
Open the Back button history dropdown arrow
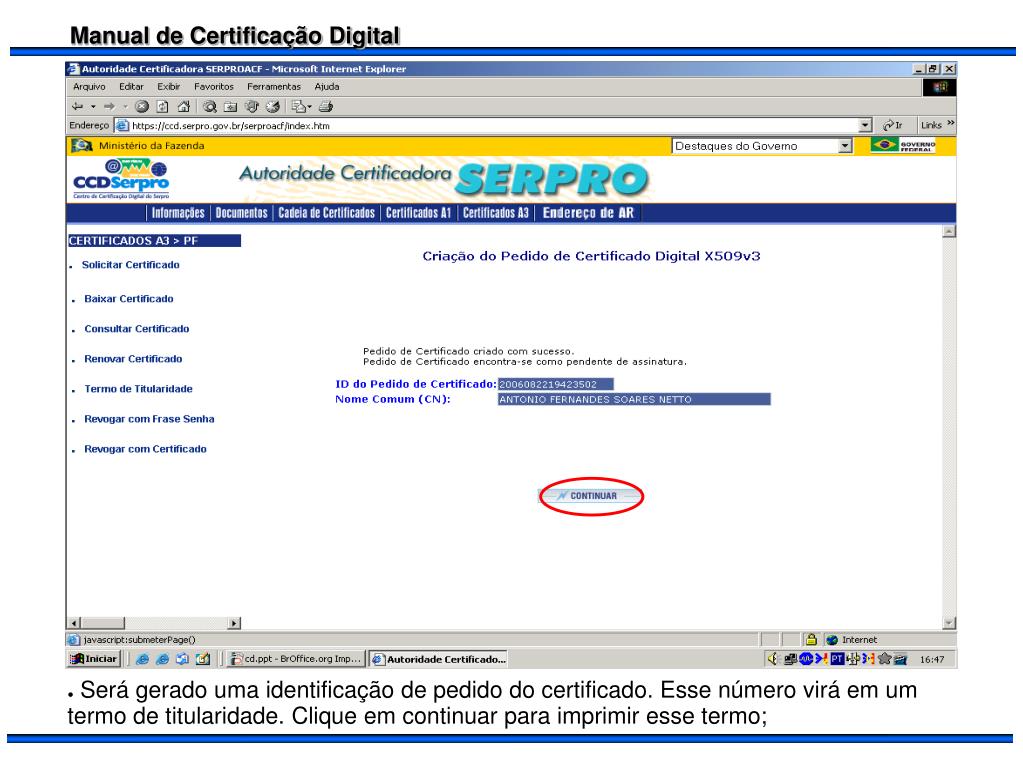(93, 106)
